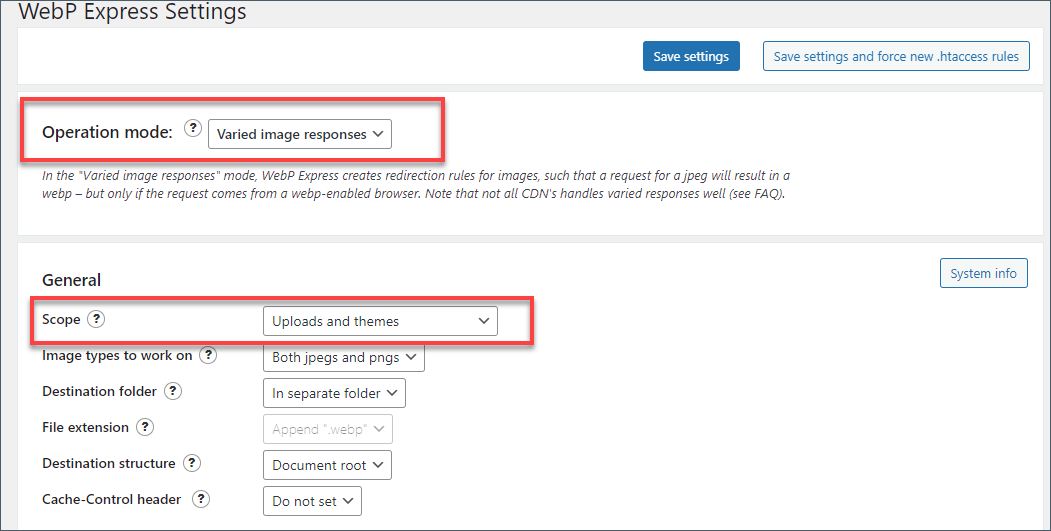Click the Image types to work on label
Screen dimensions: 1051x531
[117, 355]
